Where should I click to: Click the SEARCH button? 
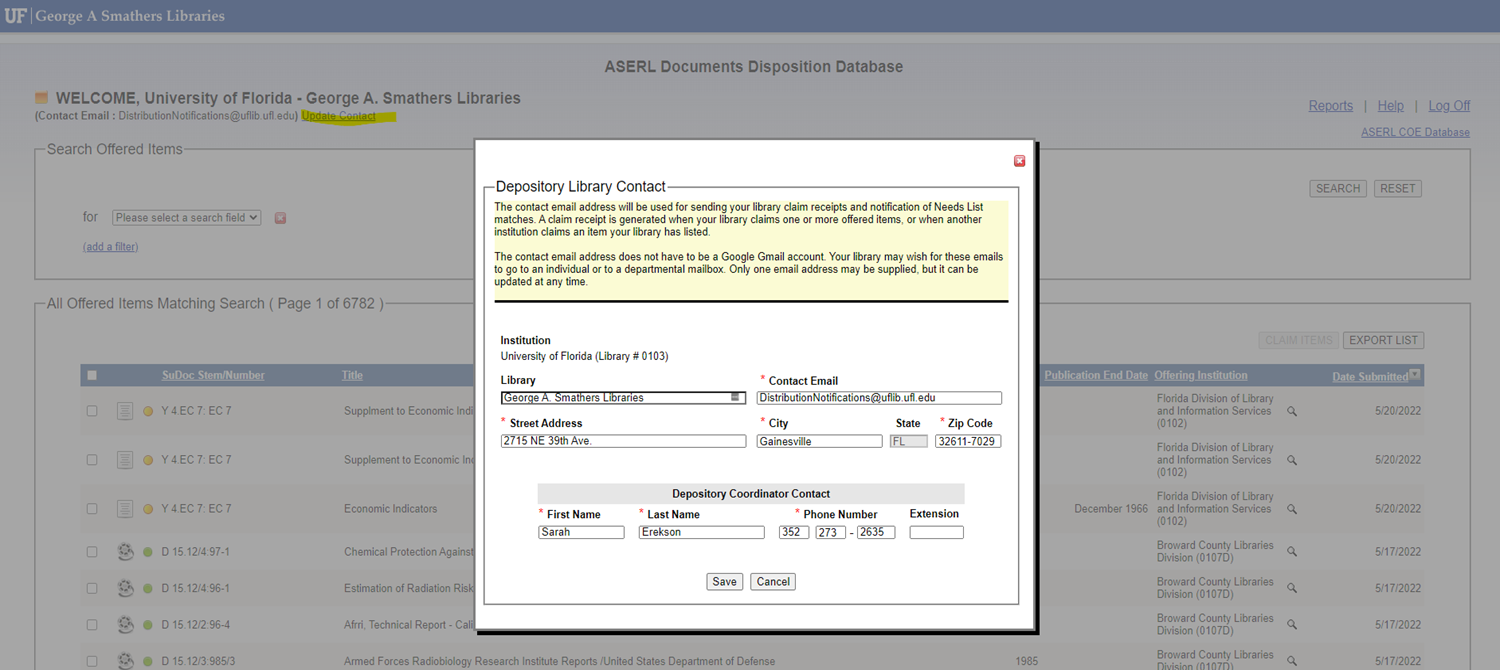coord(1338,189)
